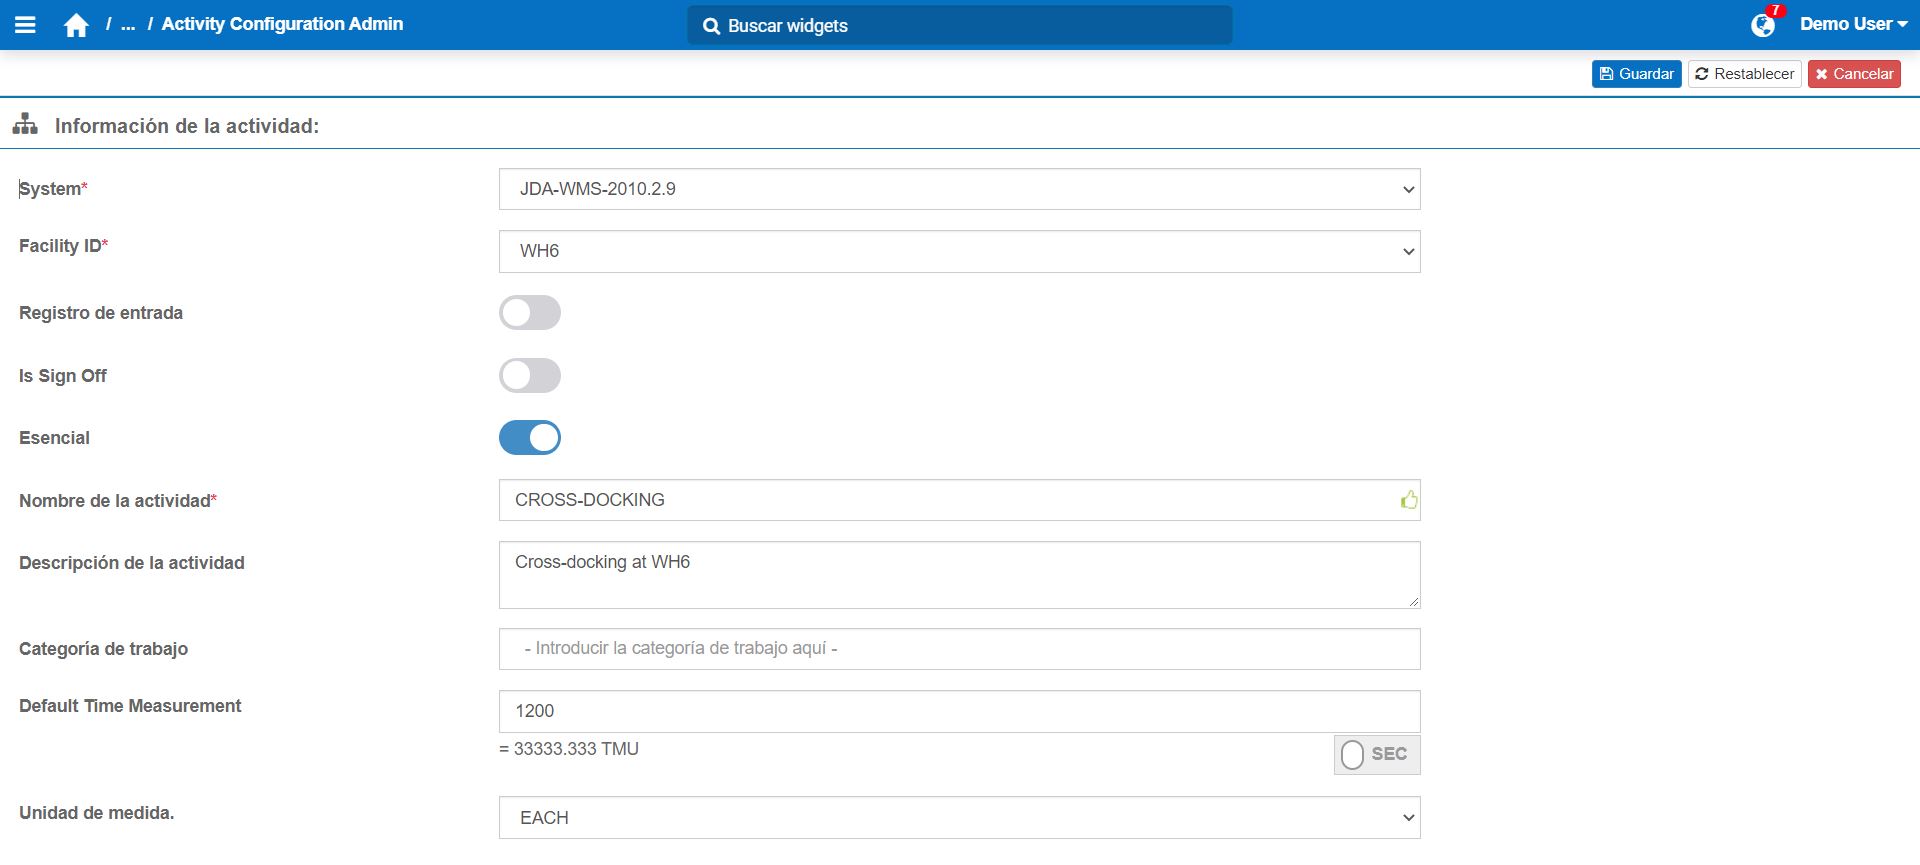The width and height of the screenshot is (1920, 865).
Task: Open the System dropdown
Action: [x=958, y=189]
